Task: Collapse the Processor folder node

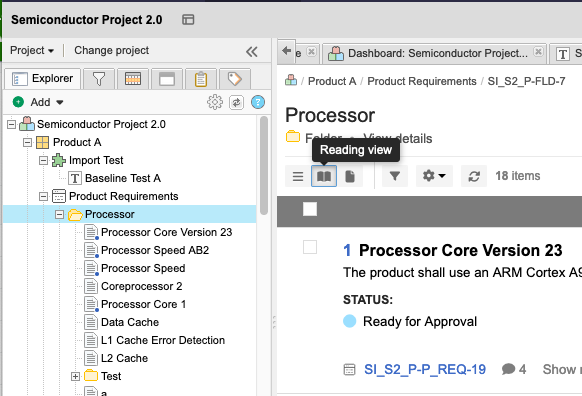Action: tap(59, 214)
